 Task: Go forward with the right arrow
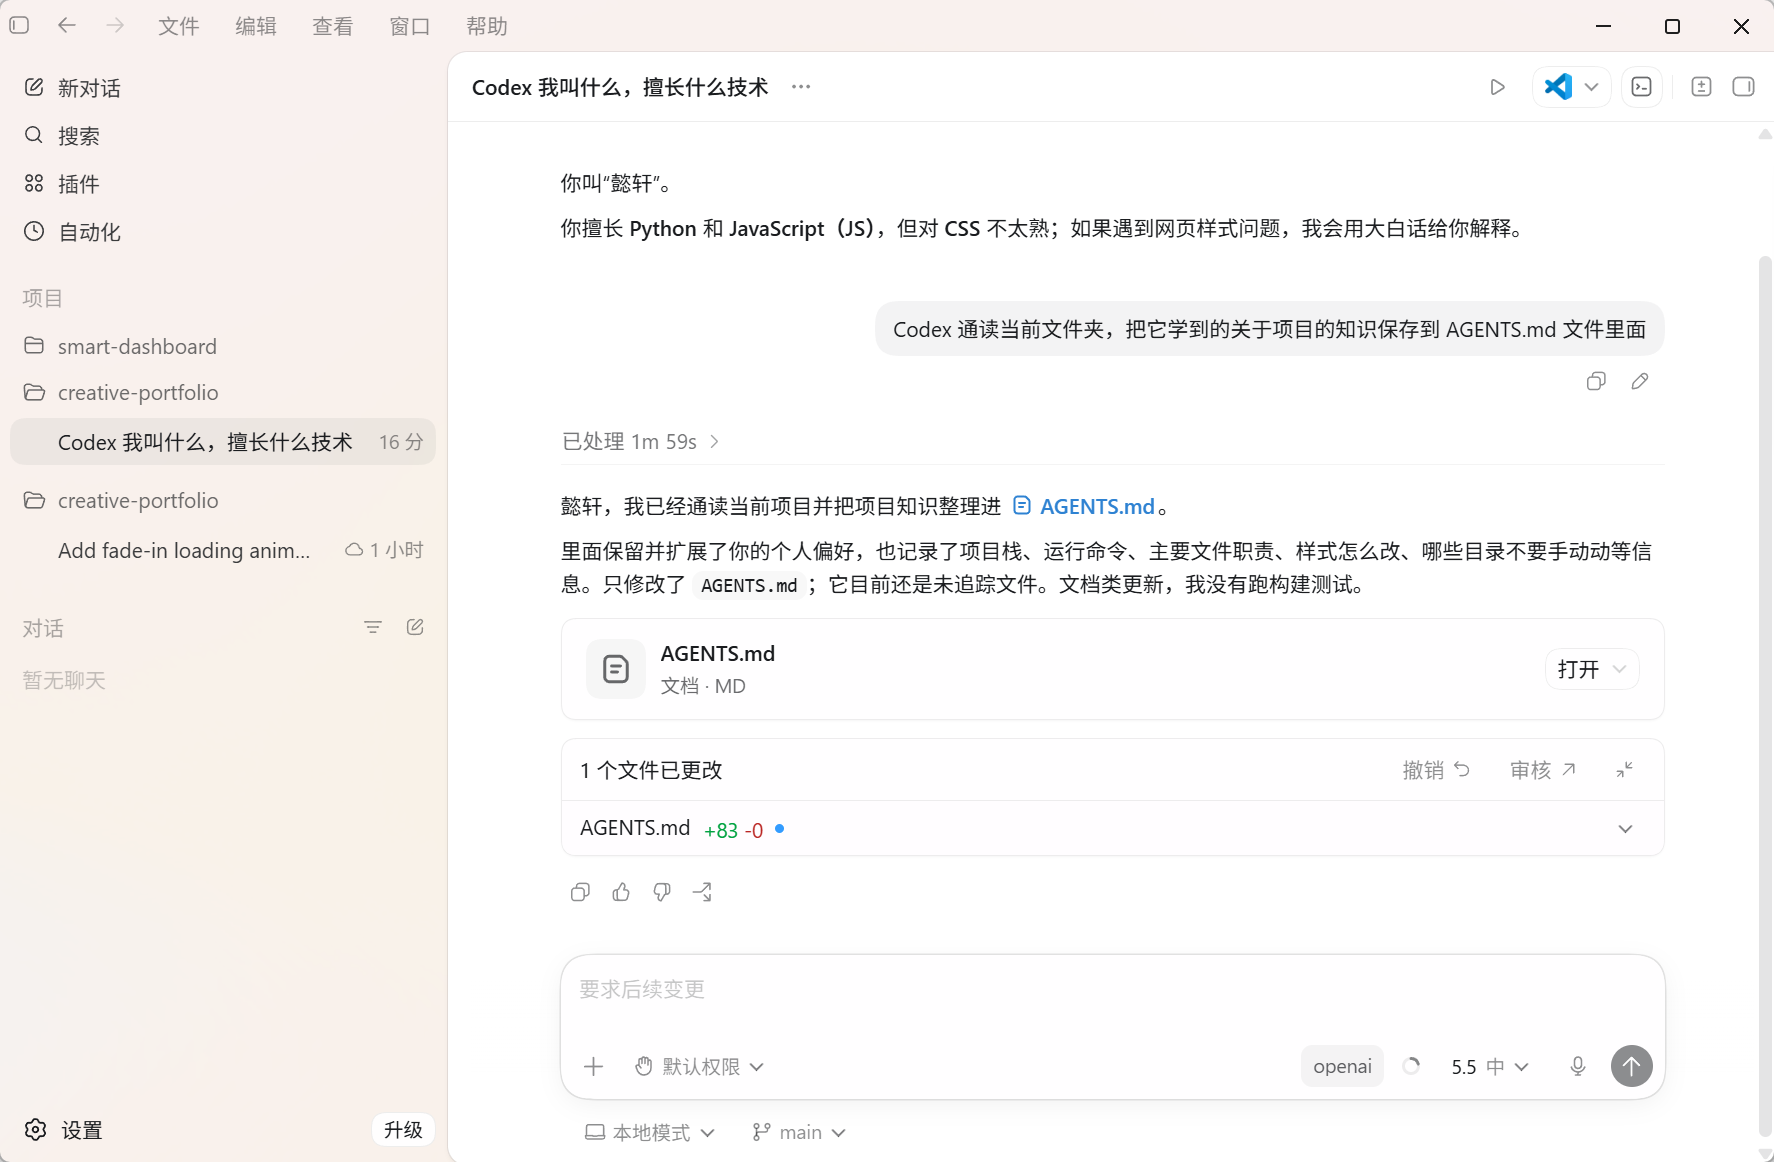[x=115, y=26]
